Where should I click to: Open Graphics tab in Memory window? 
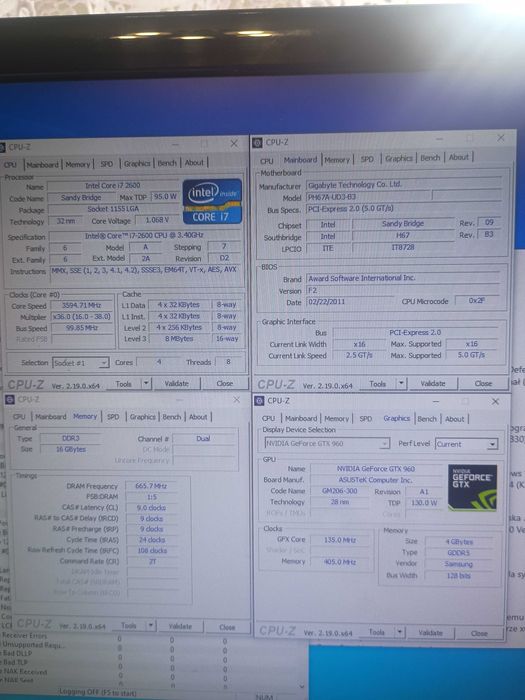pos(142,417)
